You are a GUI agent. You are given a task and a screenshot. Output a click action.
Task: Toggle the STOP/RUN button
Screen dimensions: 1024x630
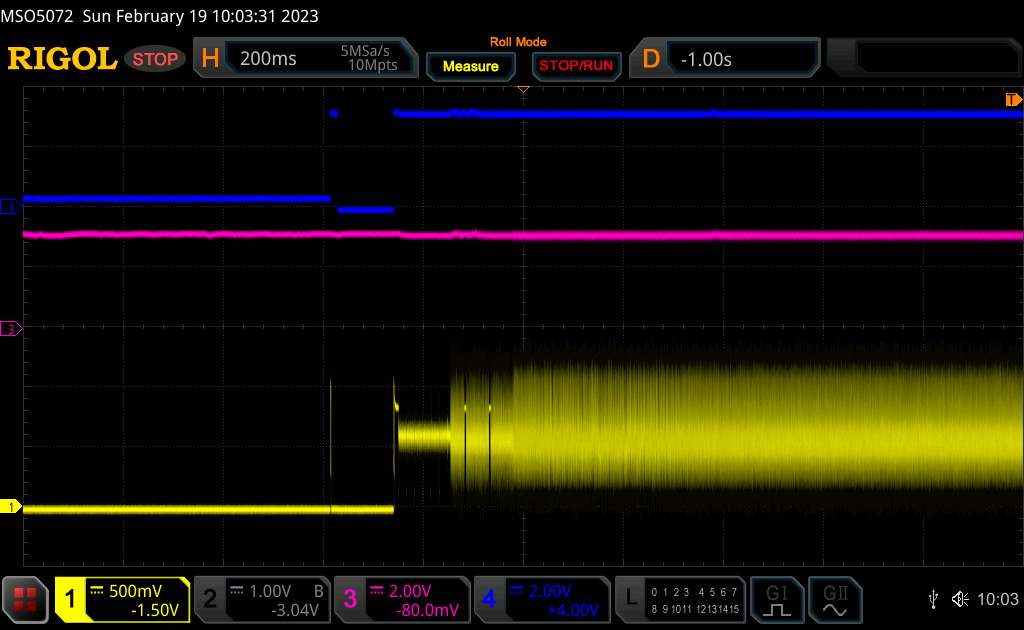(576, 66)
